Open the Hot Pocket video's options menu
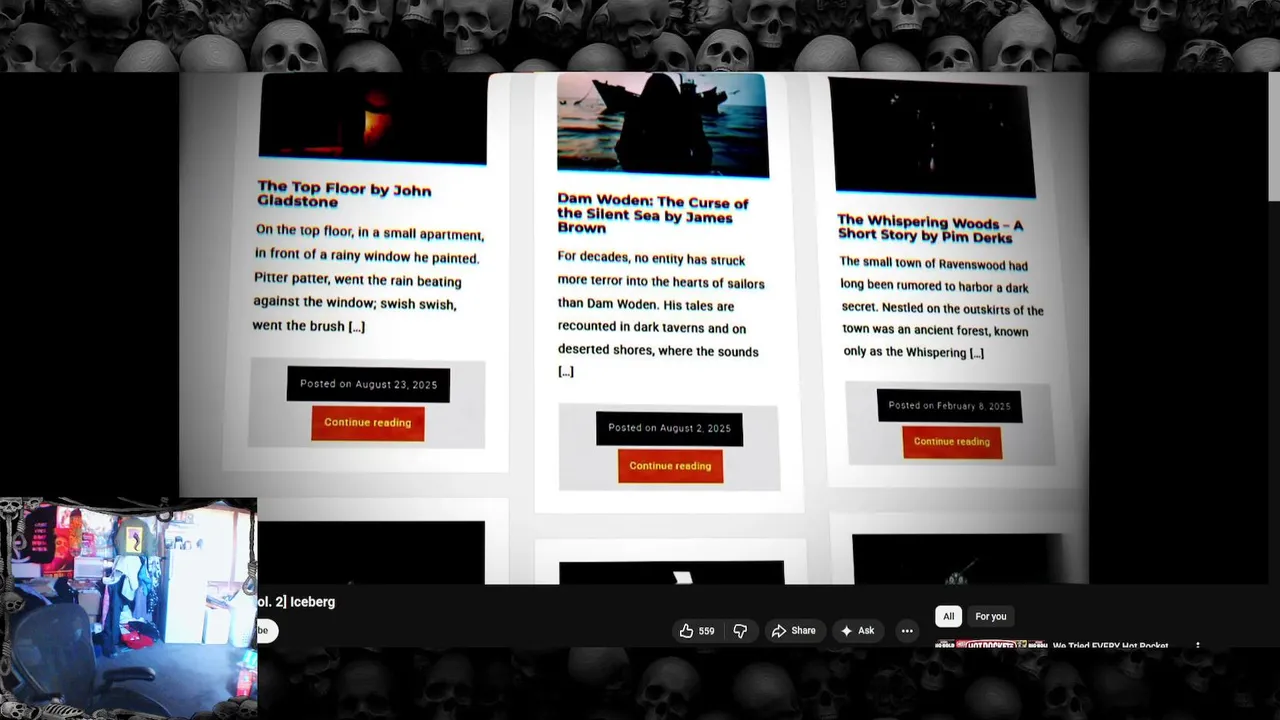This screenshot has height=720, width=1280. (1198, 646)
